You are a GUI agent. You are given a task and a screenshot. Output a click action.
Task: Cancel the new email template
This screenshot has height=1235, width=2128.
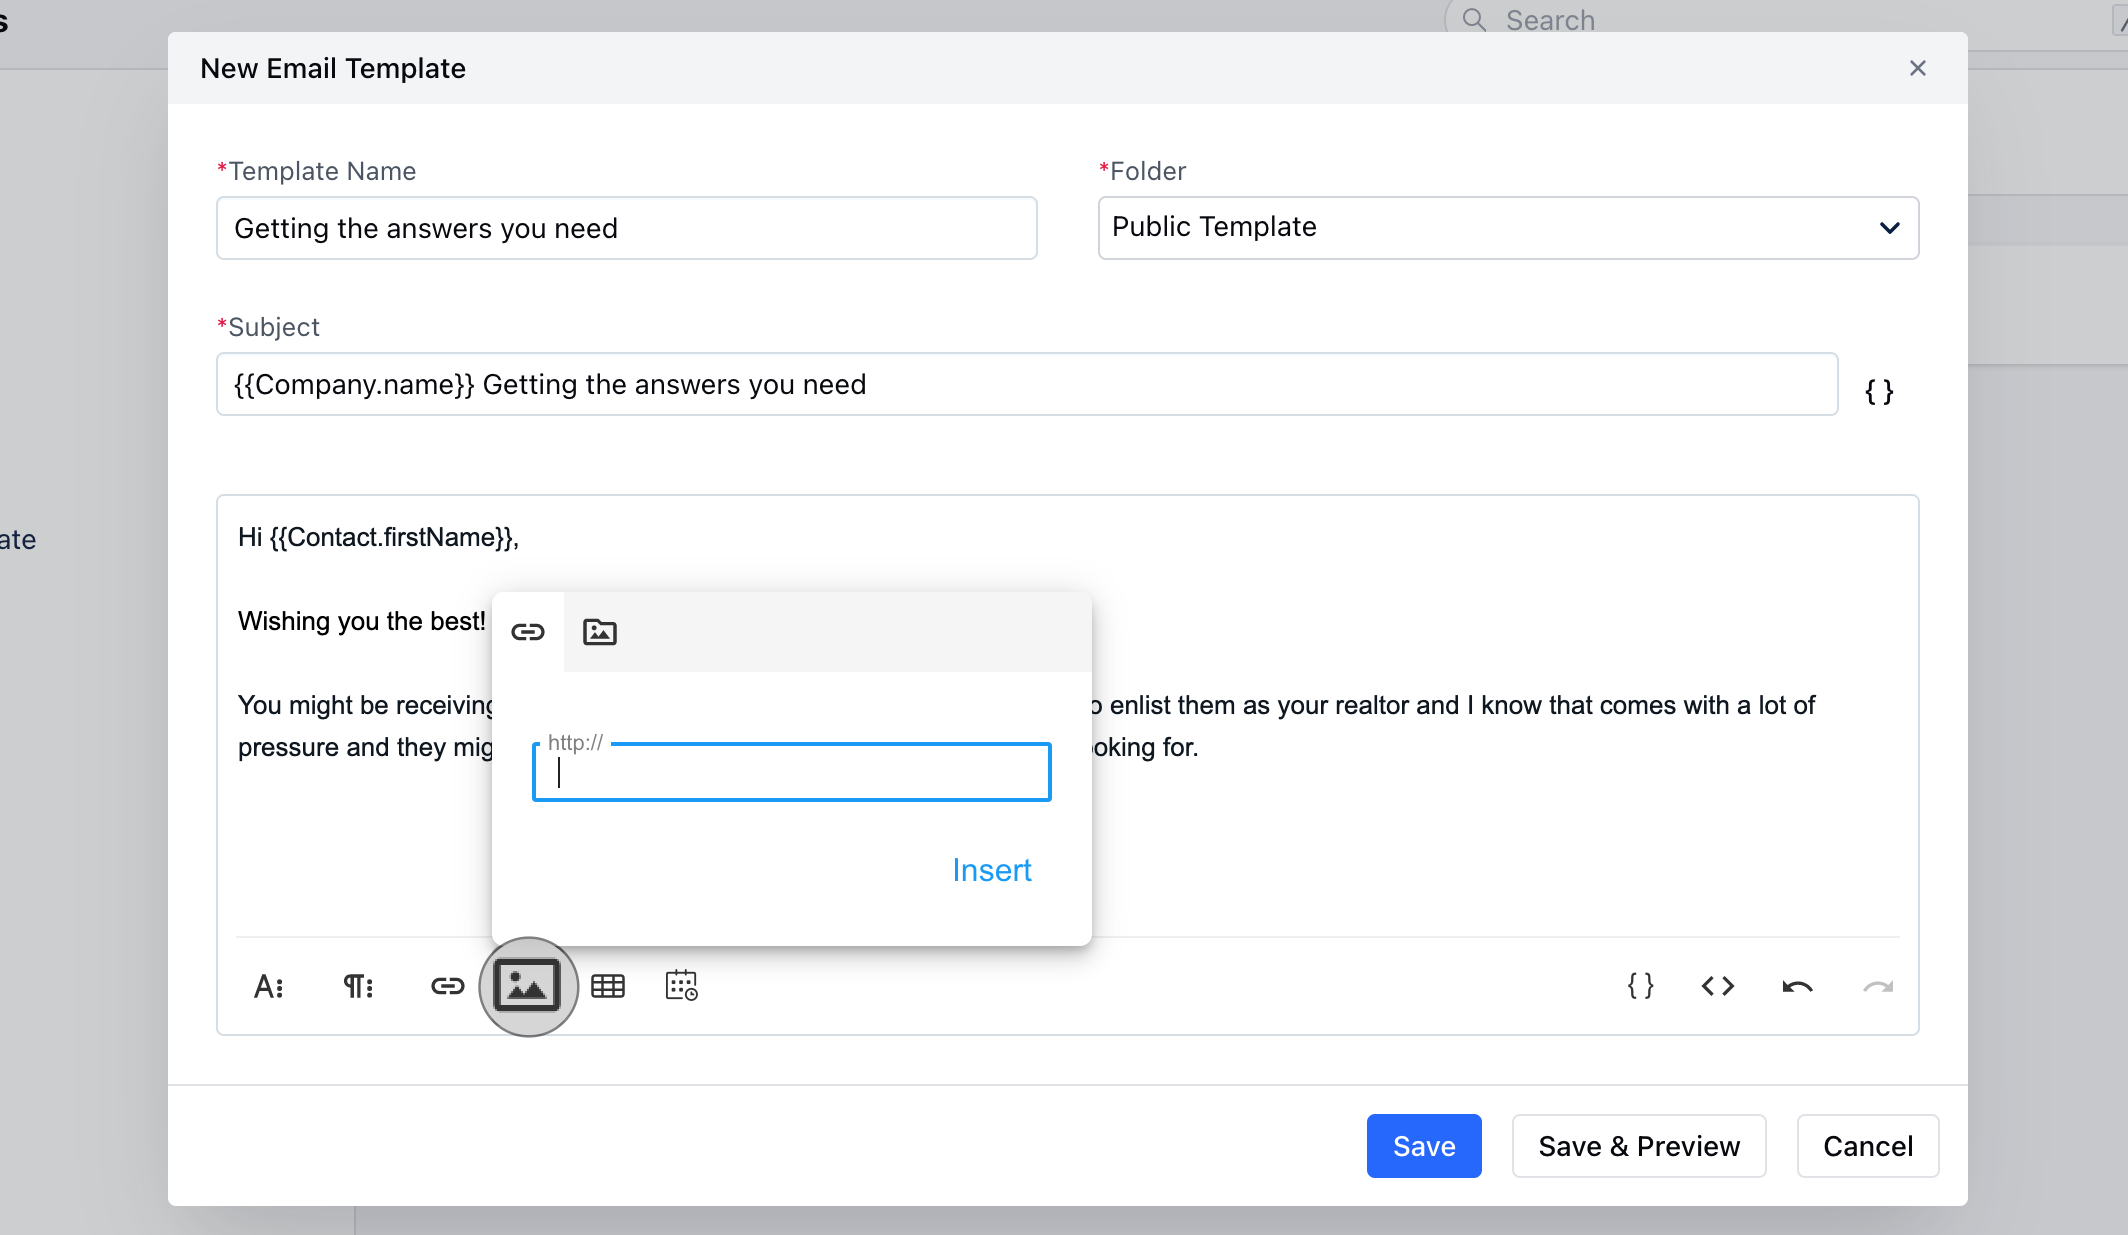click(x=1867, y=1146)
